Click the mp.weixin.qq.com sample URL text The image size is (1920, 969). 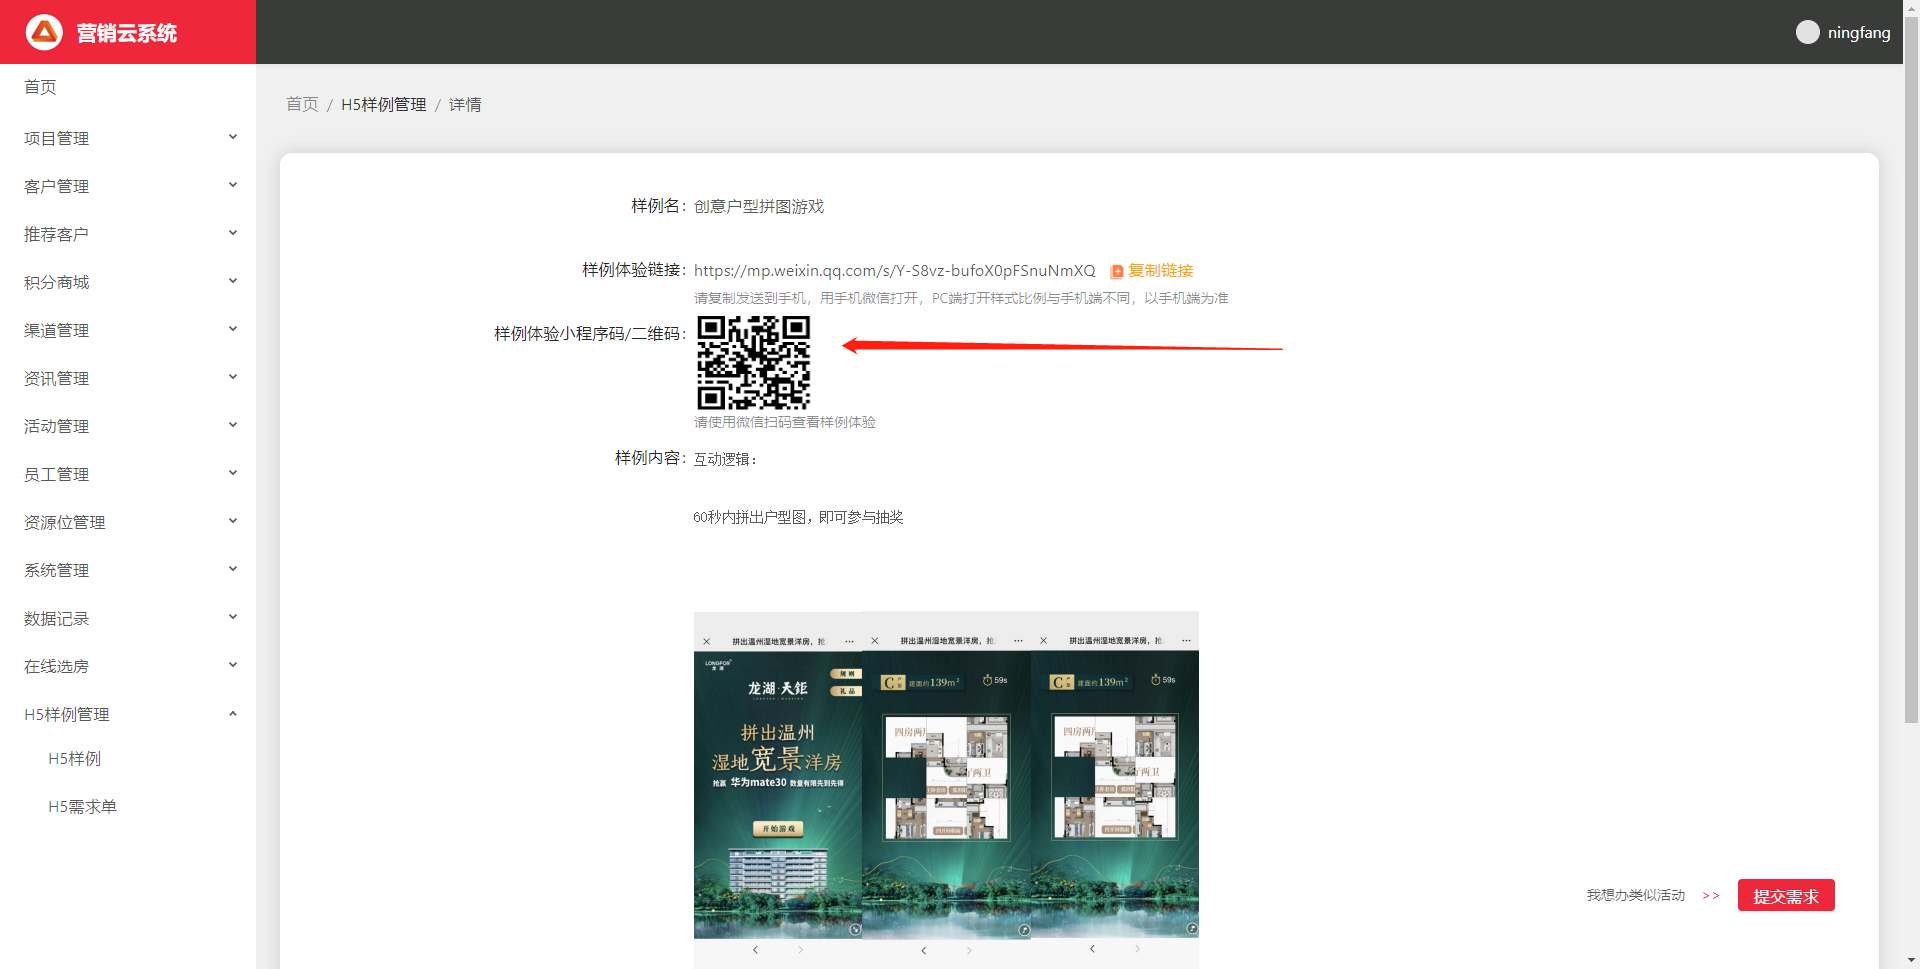pos(895,271)
